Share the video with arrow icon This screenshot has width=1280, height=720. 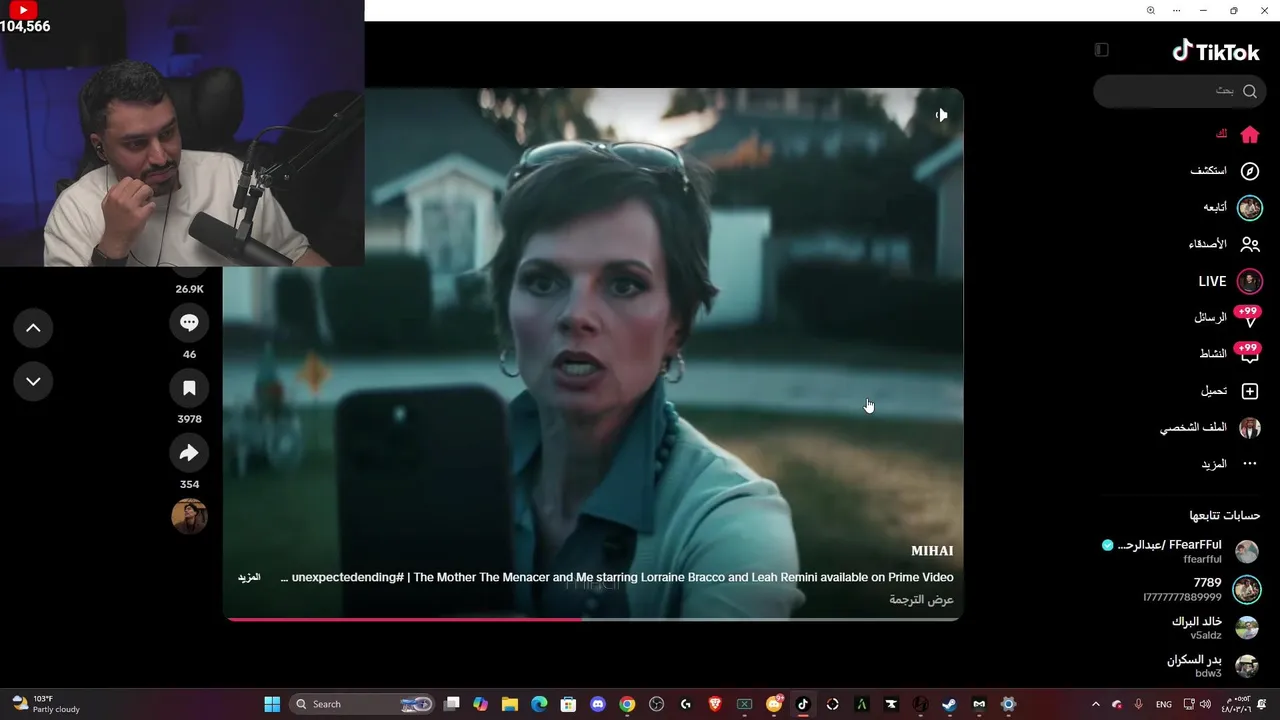(x=189, y=453)
